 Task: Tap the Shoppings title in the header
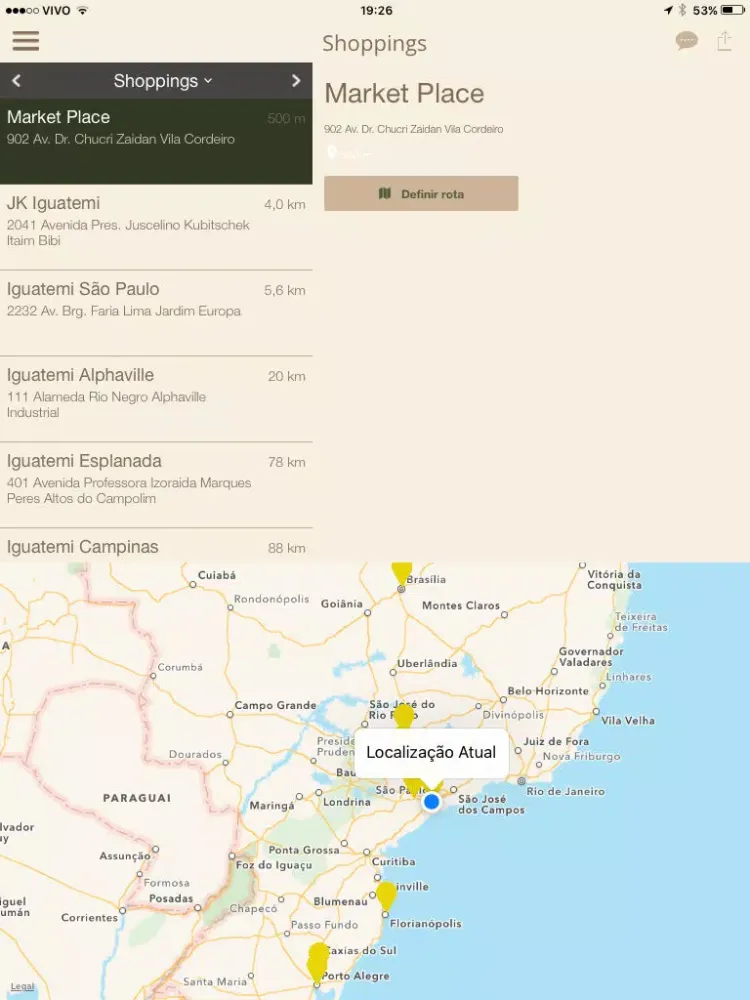coord(374,44)
